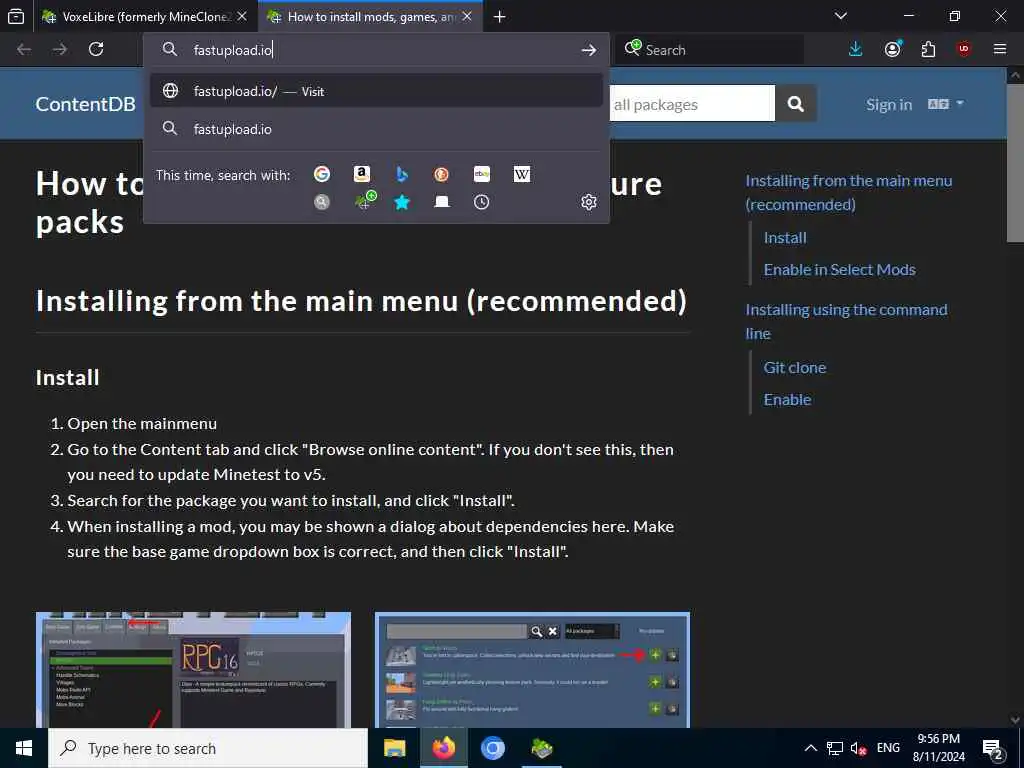Open File Explorer from taskbar
This screenshot has width=1024, height=768.
pos(394,748)
